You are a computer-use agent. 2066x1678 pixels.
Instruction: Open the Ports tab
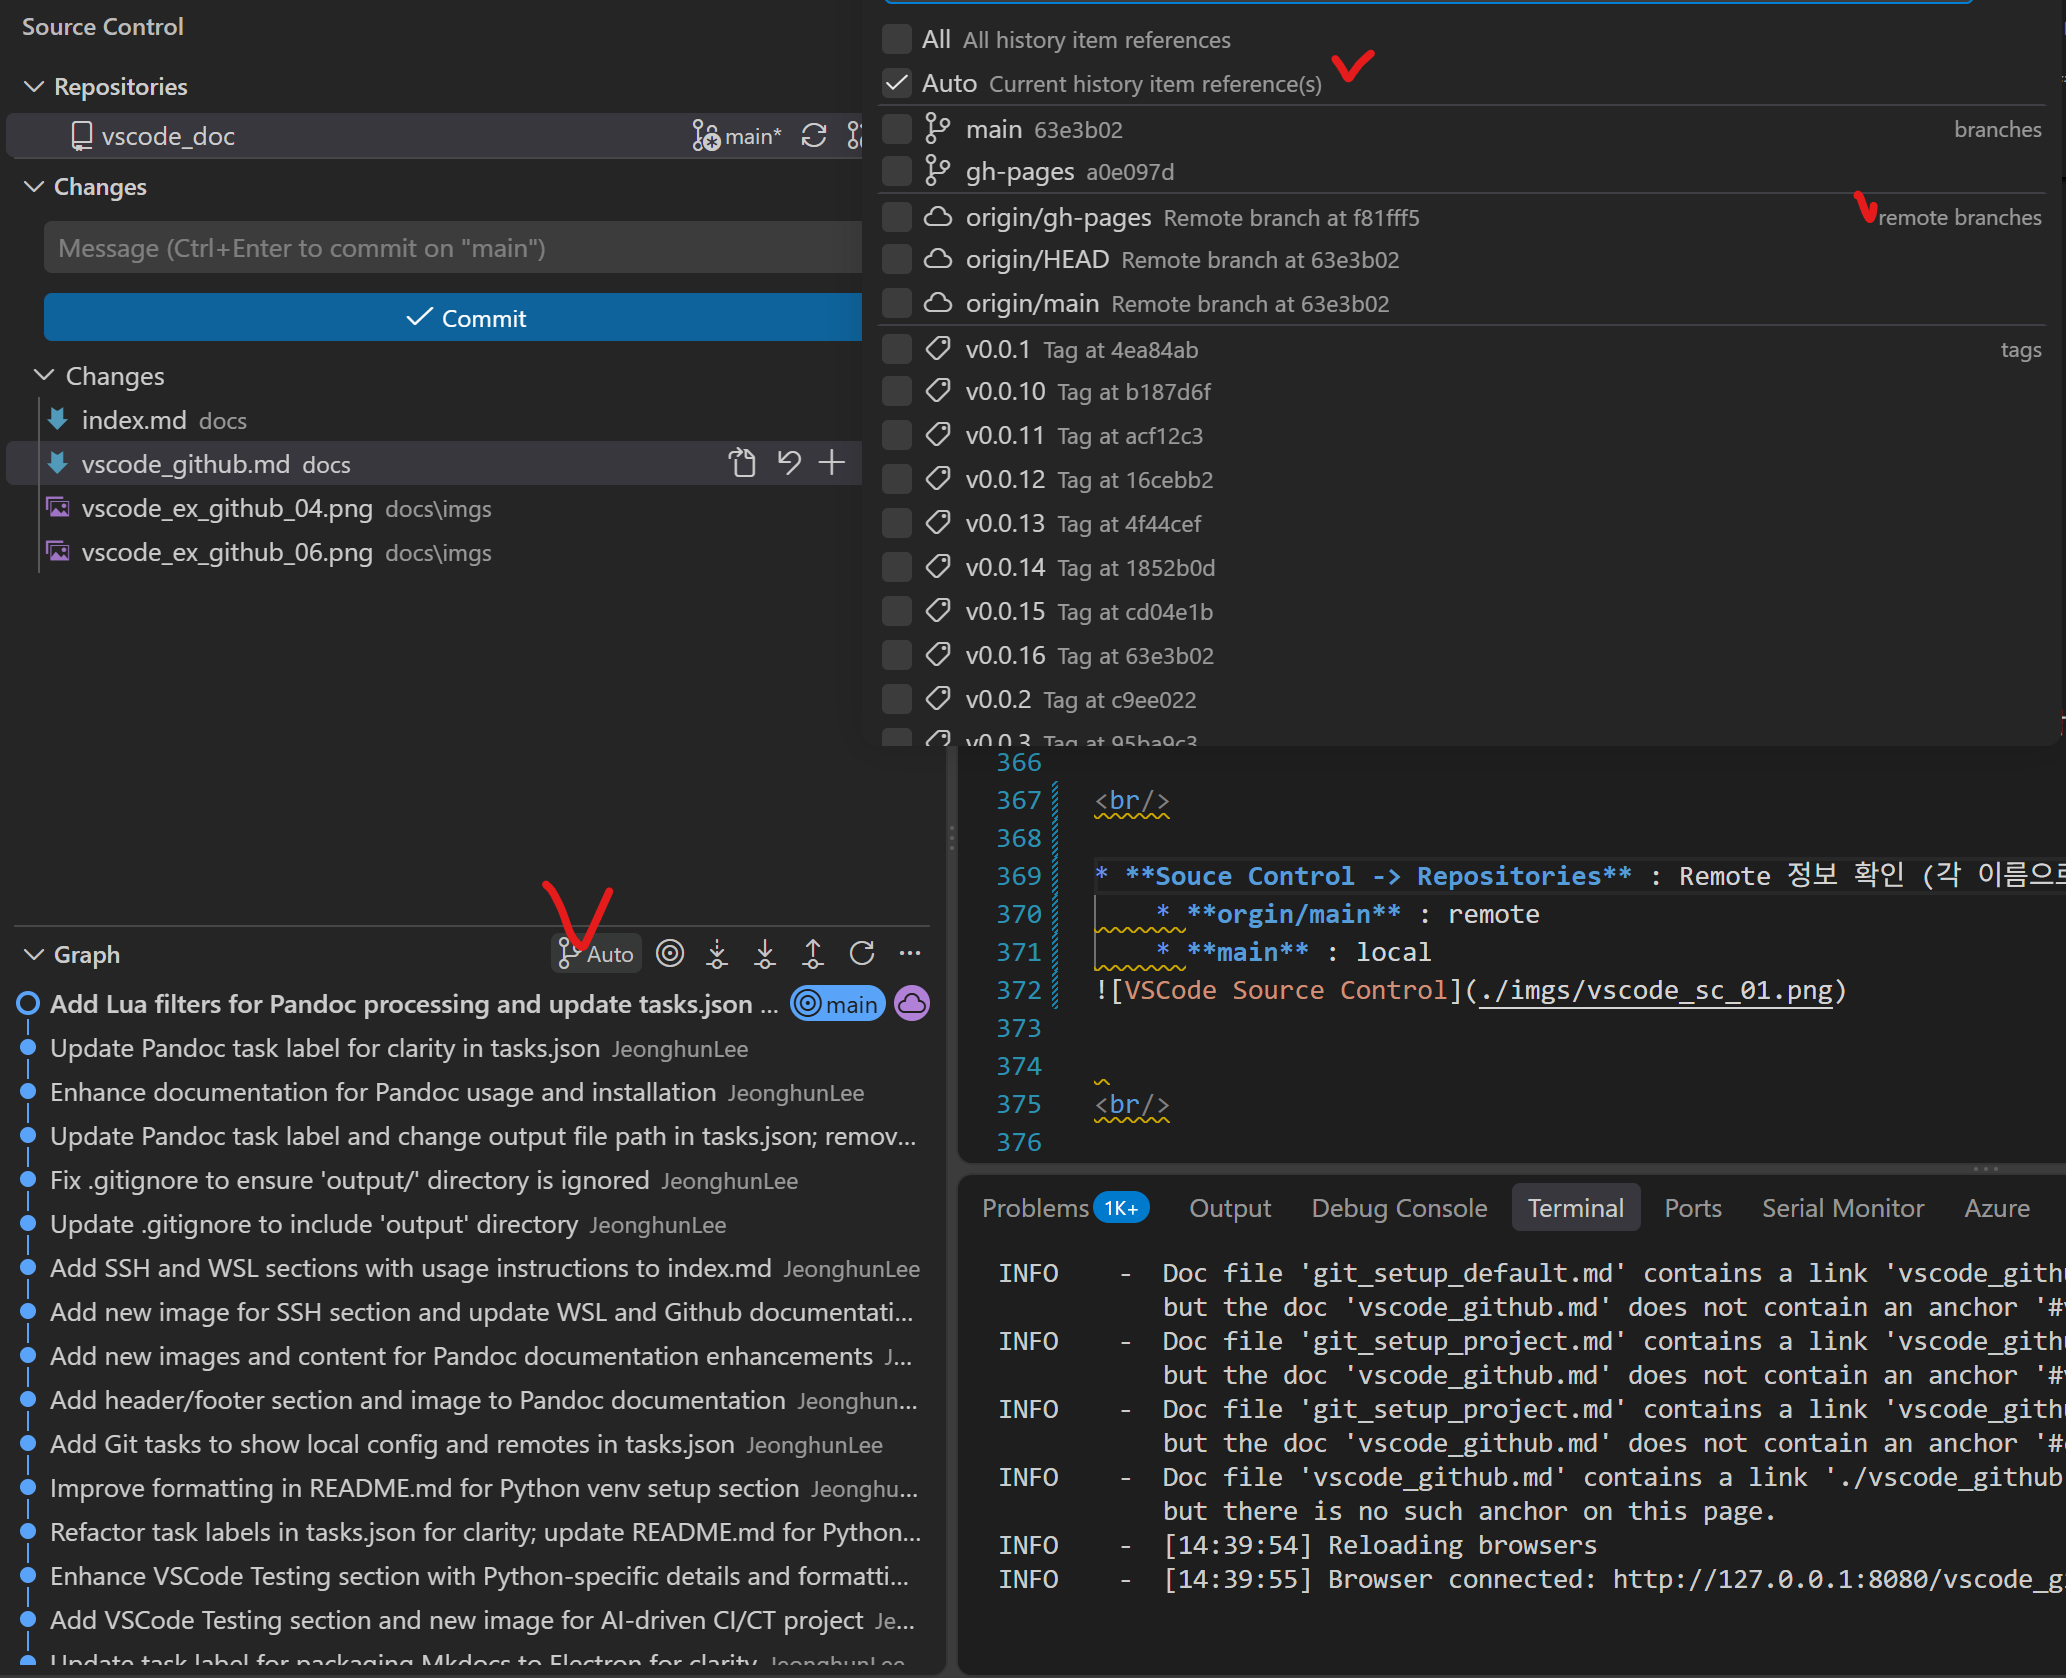tap(1693, 1208)
